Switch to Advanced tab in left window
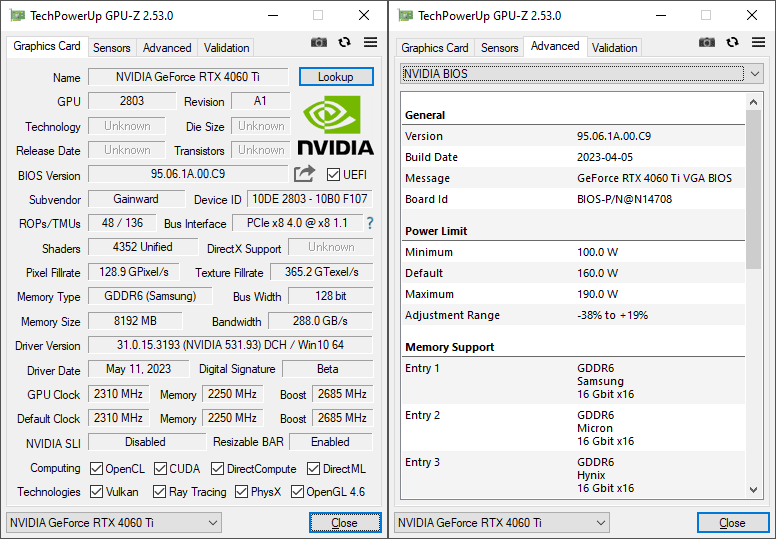The height and width of the screenshot is (539, 776). coord(167,48)
